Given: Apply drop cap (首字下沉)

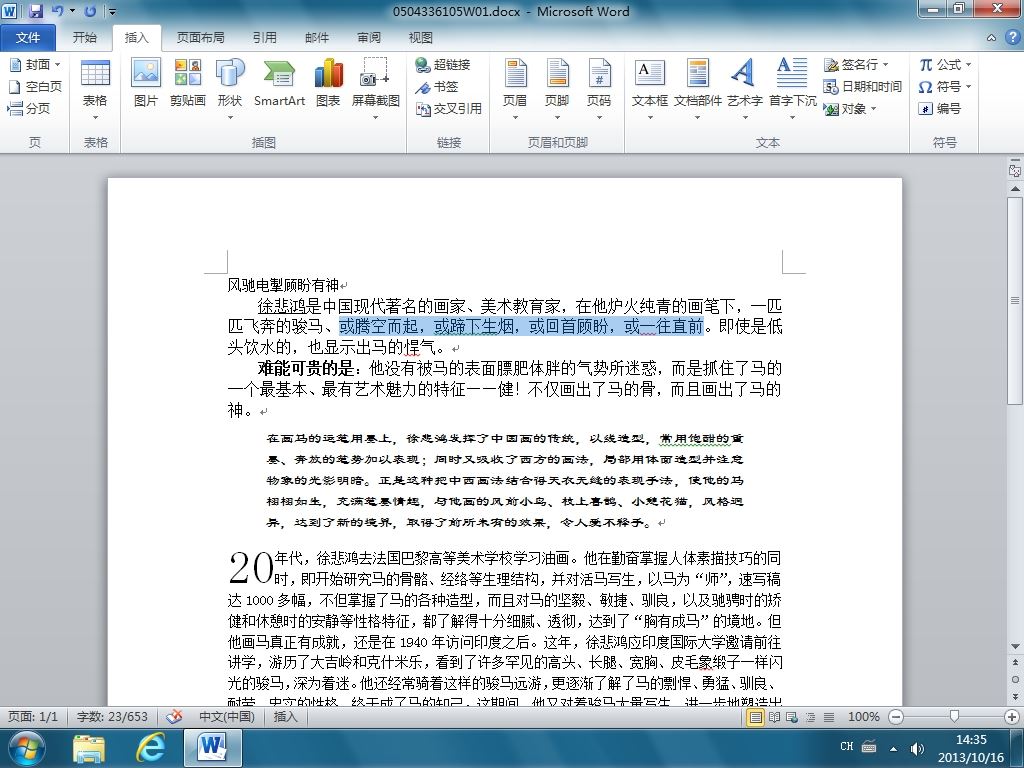Looking at the screenshot, I should click(792, 89).
